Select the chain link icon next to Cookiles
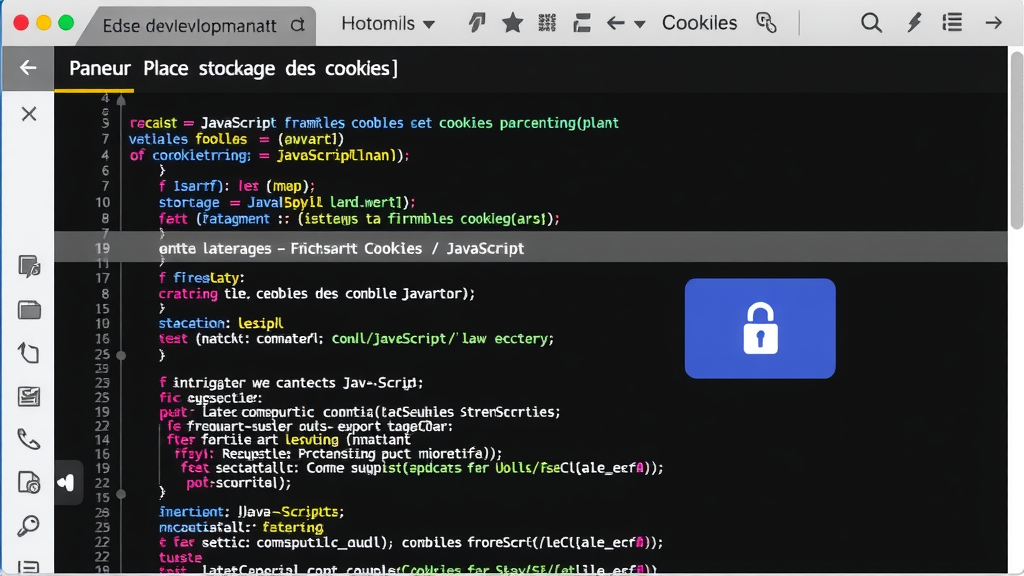This screenshot has width=1024, height=576. pos(766,22)
